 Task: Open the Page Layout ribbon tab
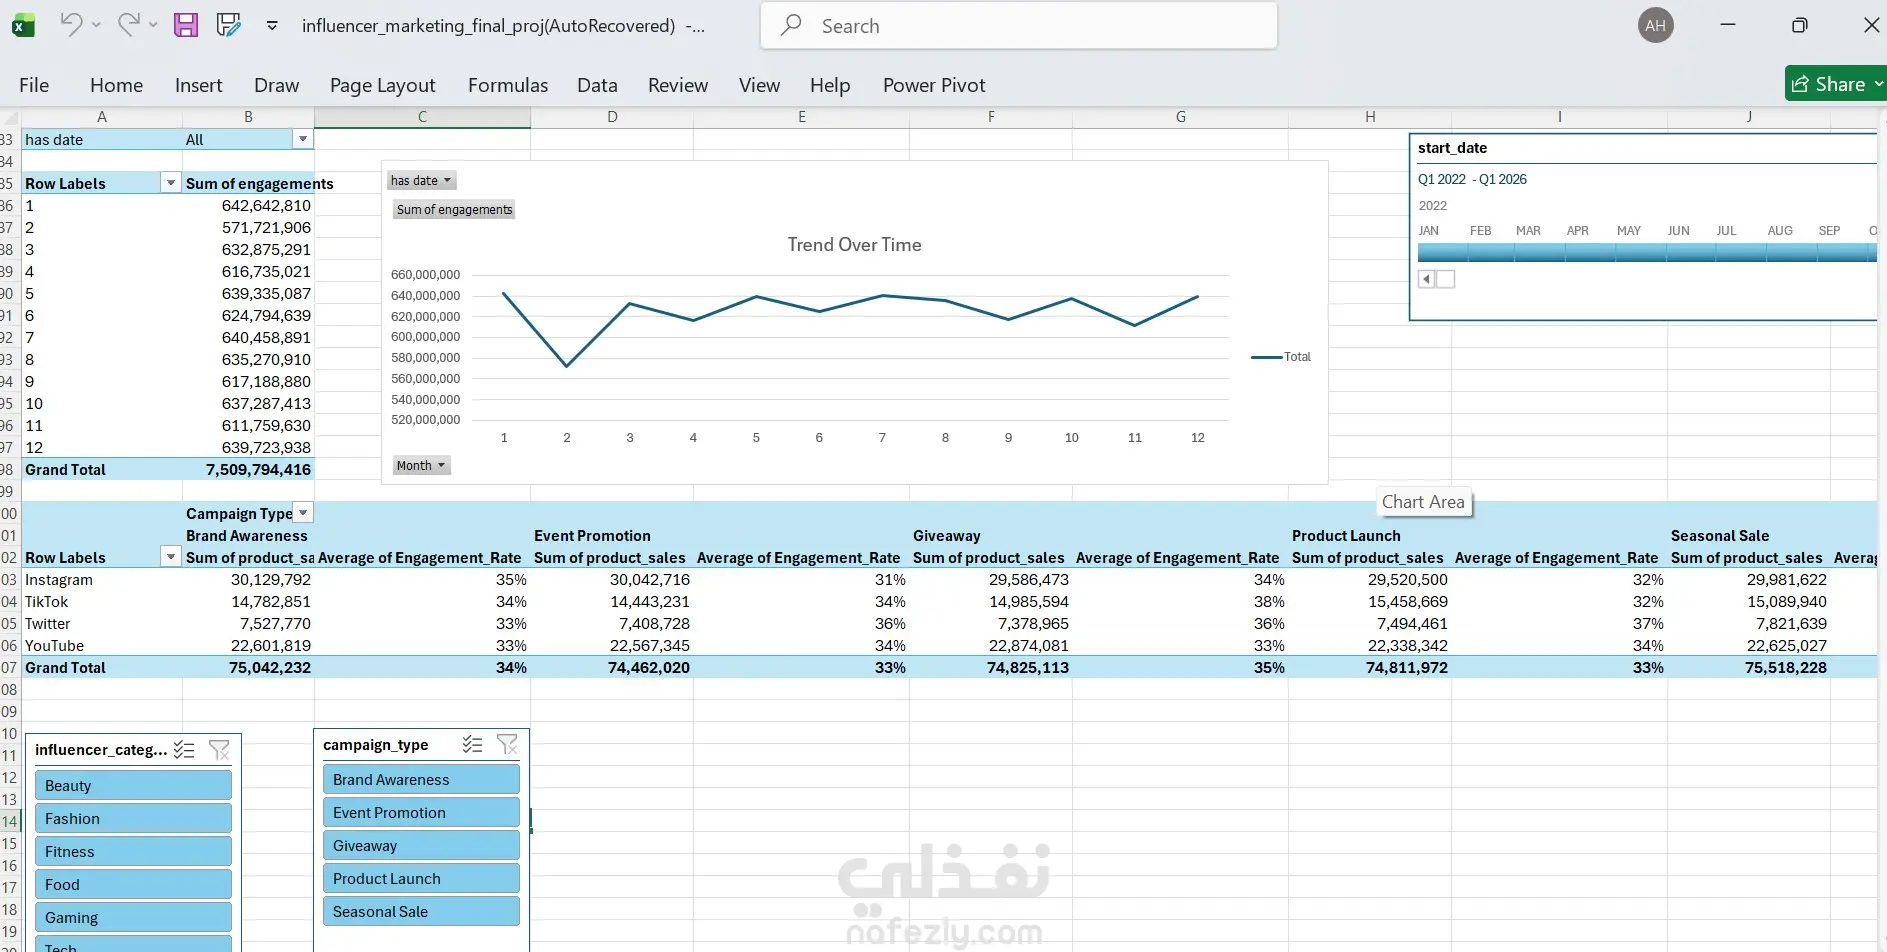coord(383,86)
